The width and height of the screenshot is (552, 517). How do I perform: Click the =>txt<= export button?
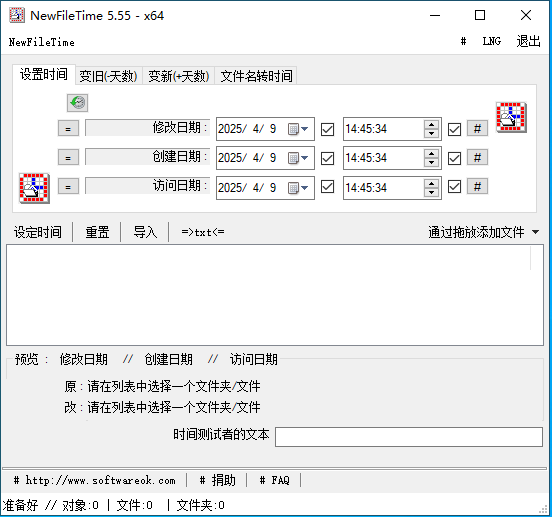point(203,232)
